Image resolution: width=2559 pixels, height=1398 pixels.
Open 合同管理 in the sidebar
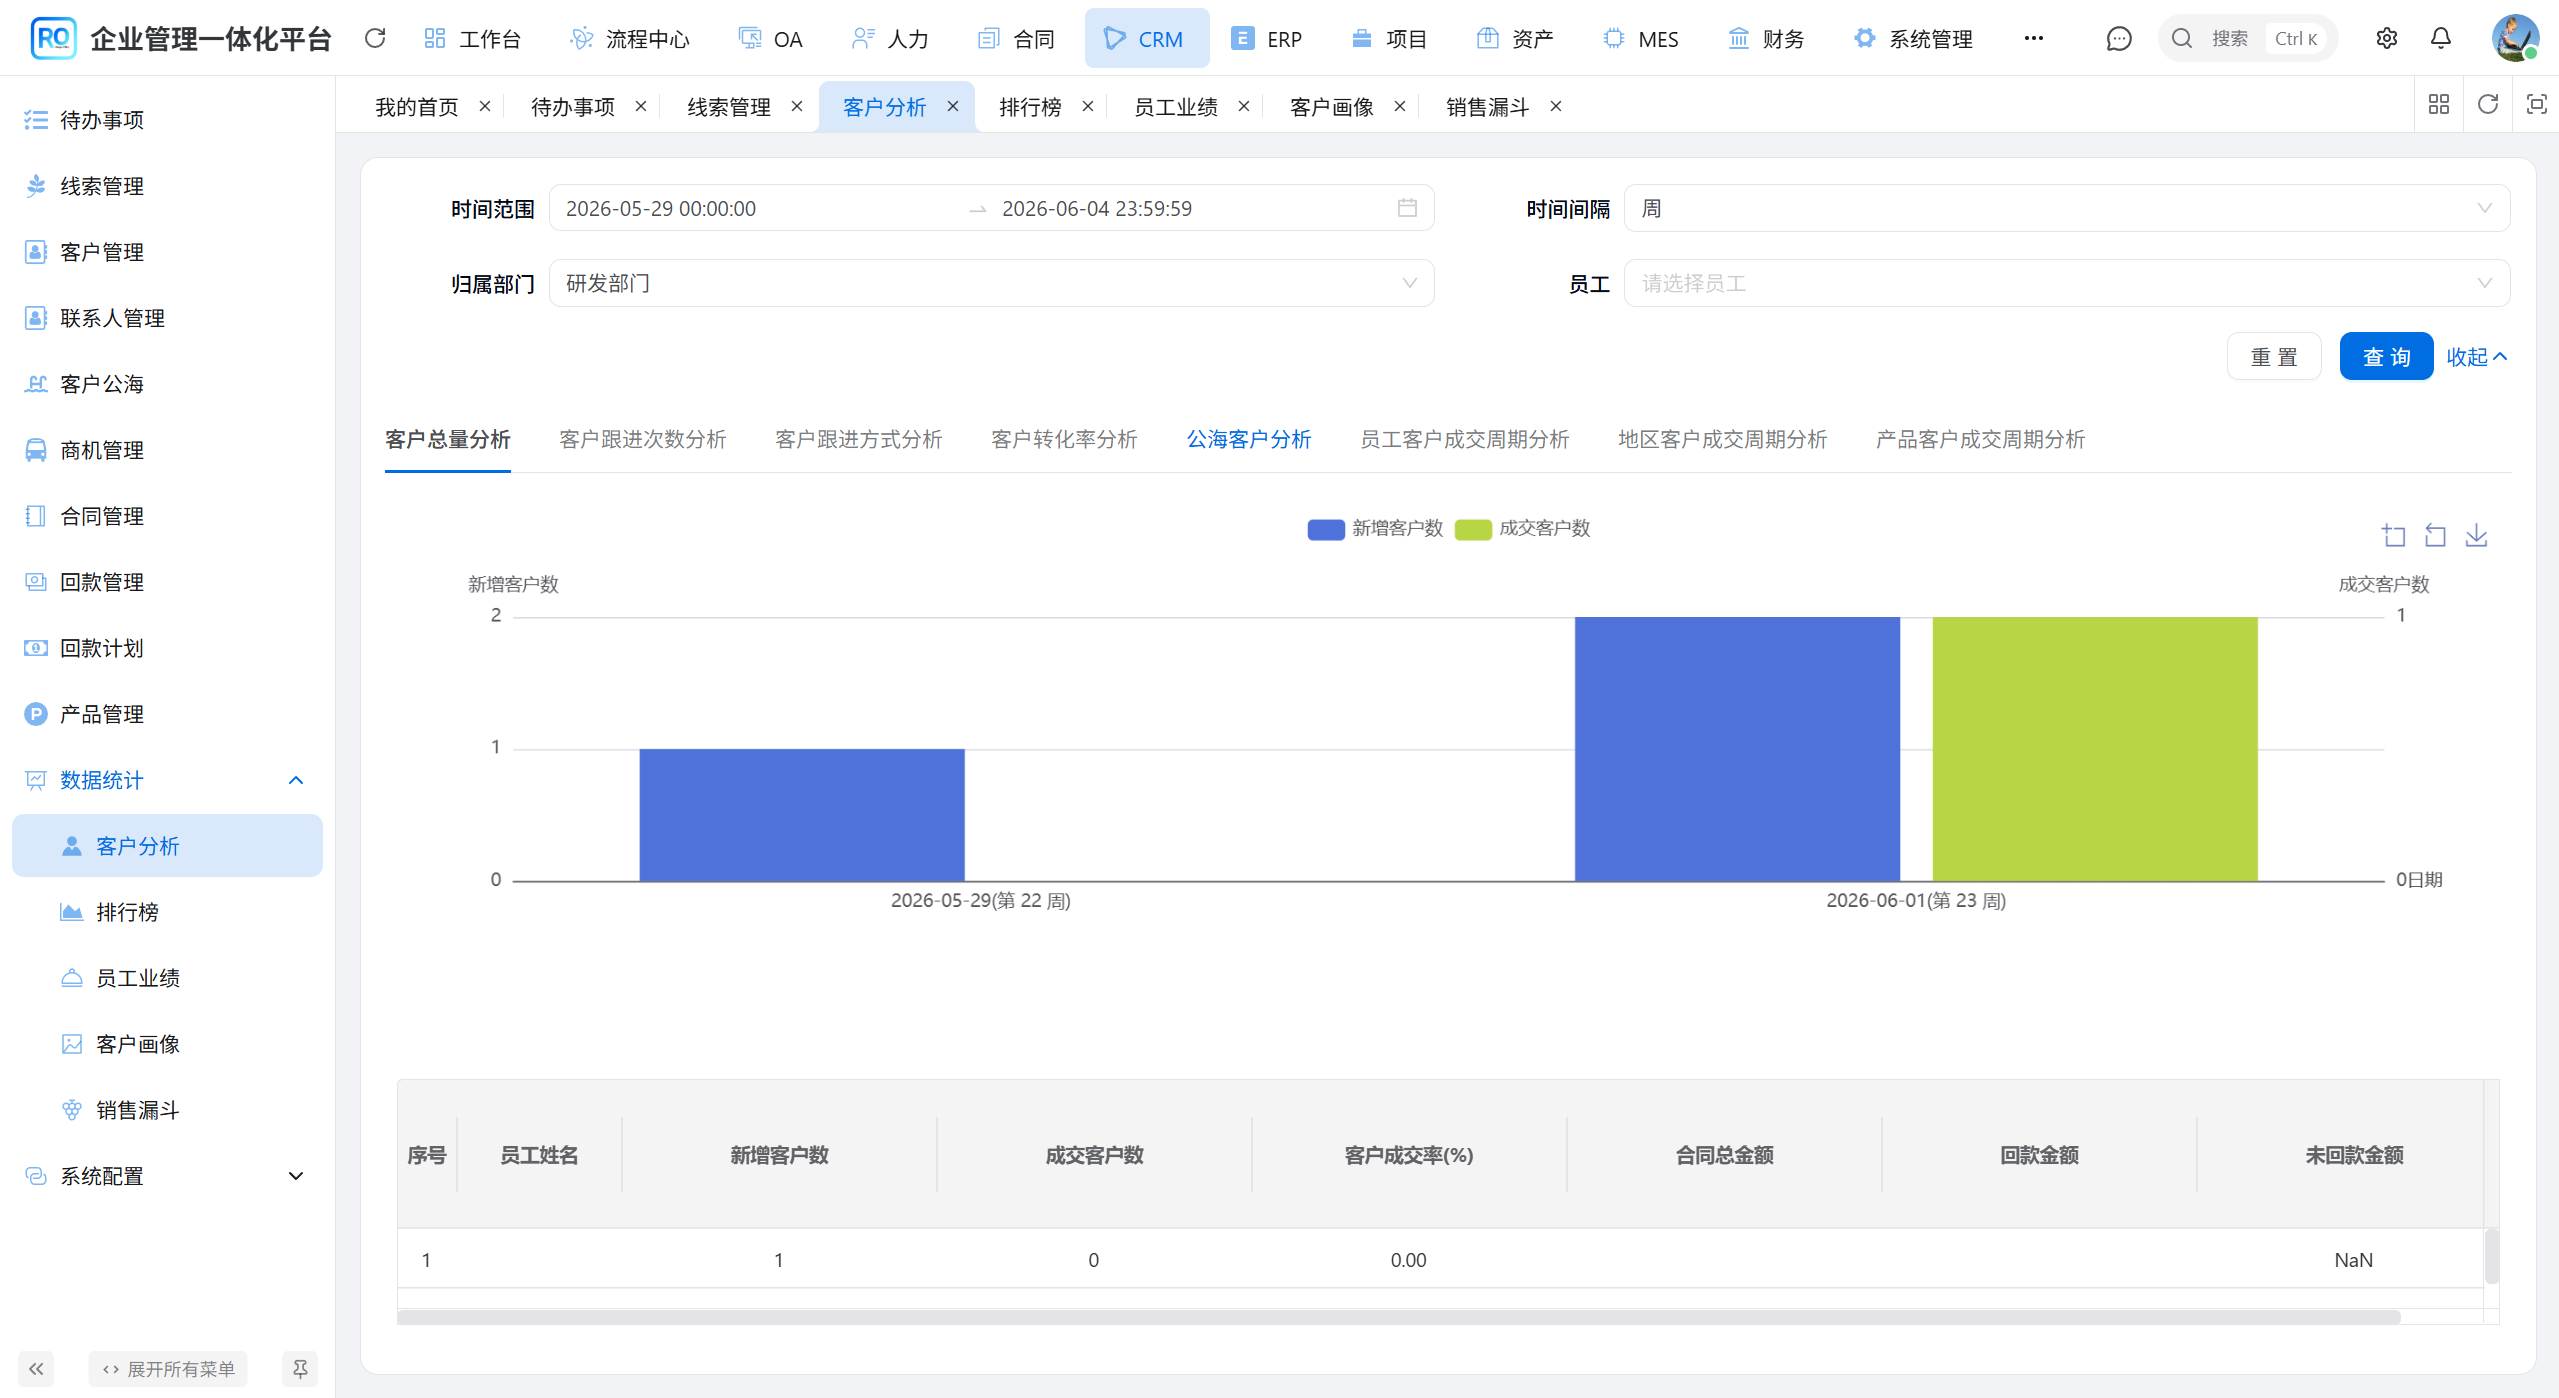[x=167, y=516]
